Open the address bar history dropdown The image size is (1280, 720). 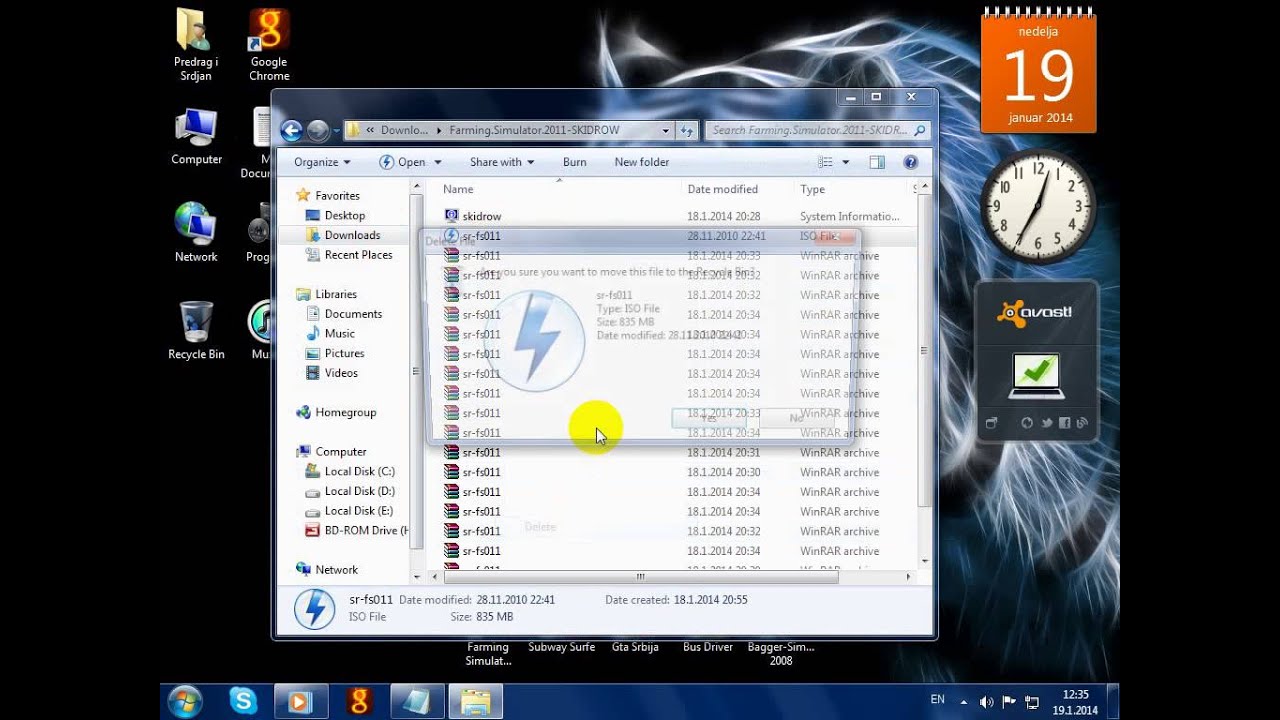666,130
